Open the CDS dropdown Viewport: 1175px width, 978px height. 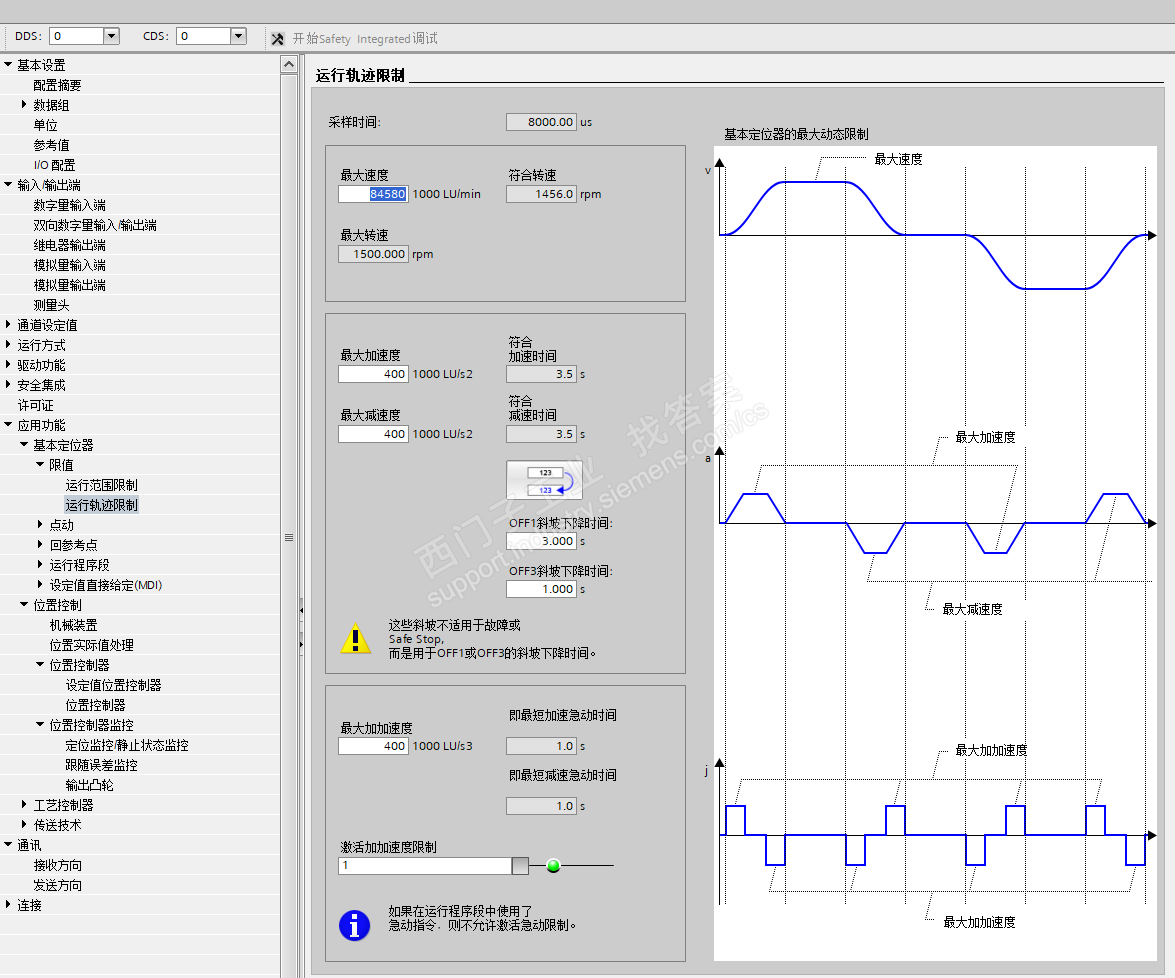pyautogui.click(x=238, y=36)
